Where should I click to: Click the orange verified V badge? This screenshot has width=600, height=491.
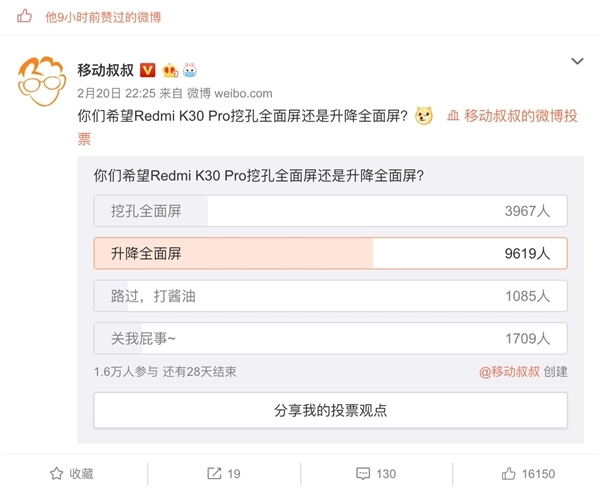[x=147, y=70]
